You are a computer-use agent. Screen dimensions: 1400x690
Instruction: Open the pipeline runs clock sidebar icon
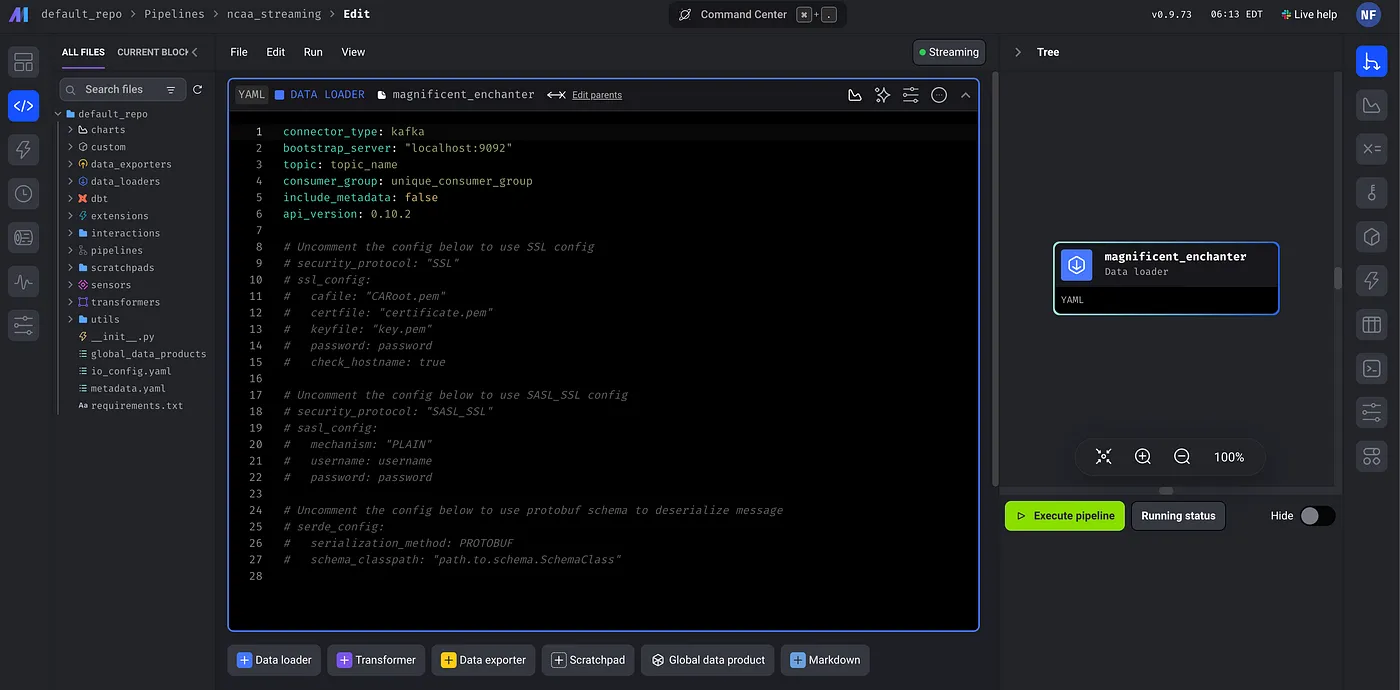click(23, 194)
